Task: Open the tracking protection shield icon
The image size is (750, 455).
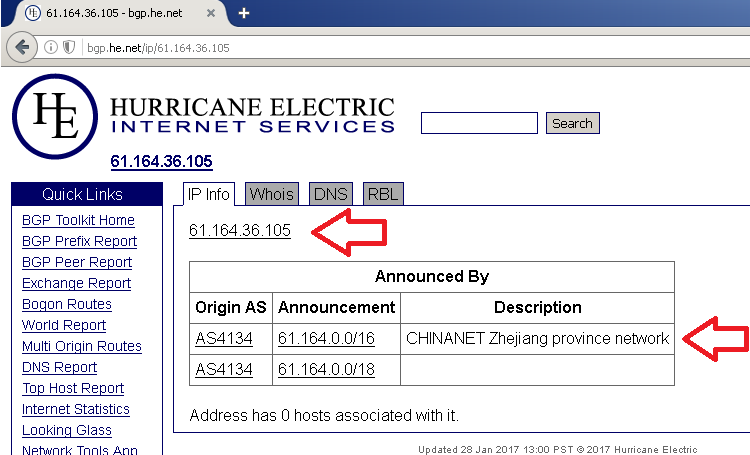Action: click(x=69, y=47)
